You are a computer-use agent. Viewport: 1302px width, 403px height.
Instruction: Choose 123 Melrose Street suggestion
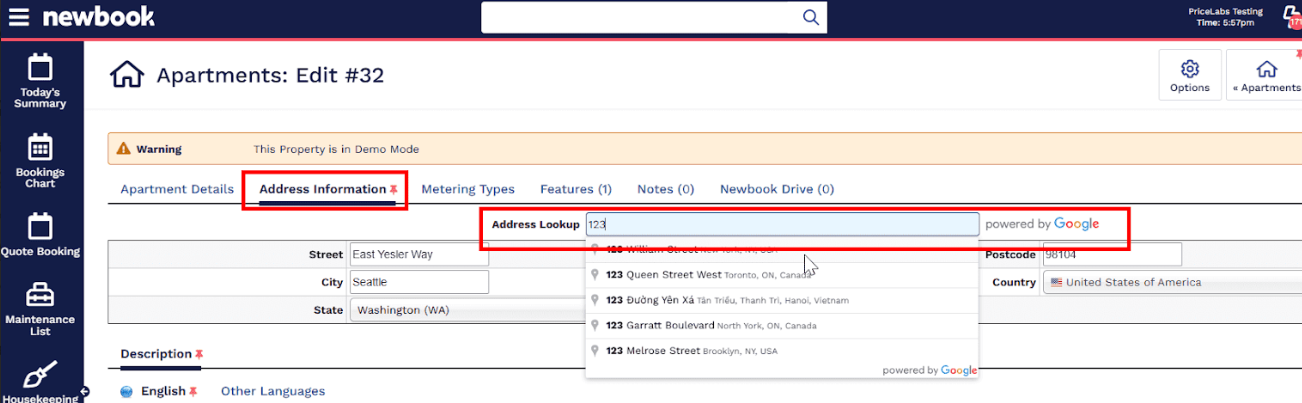(782, 351)
